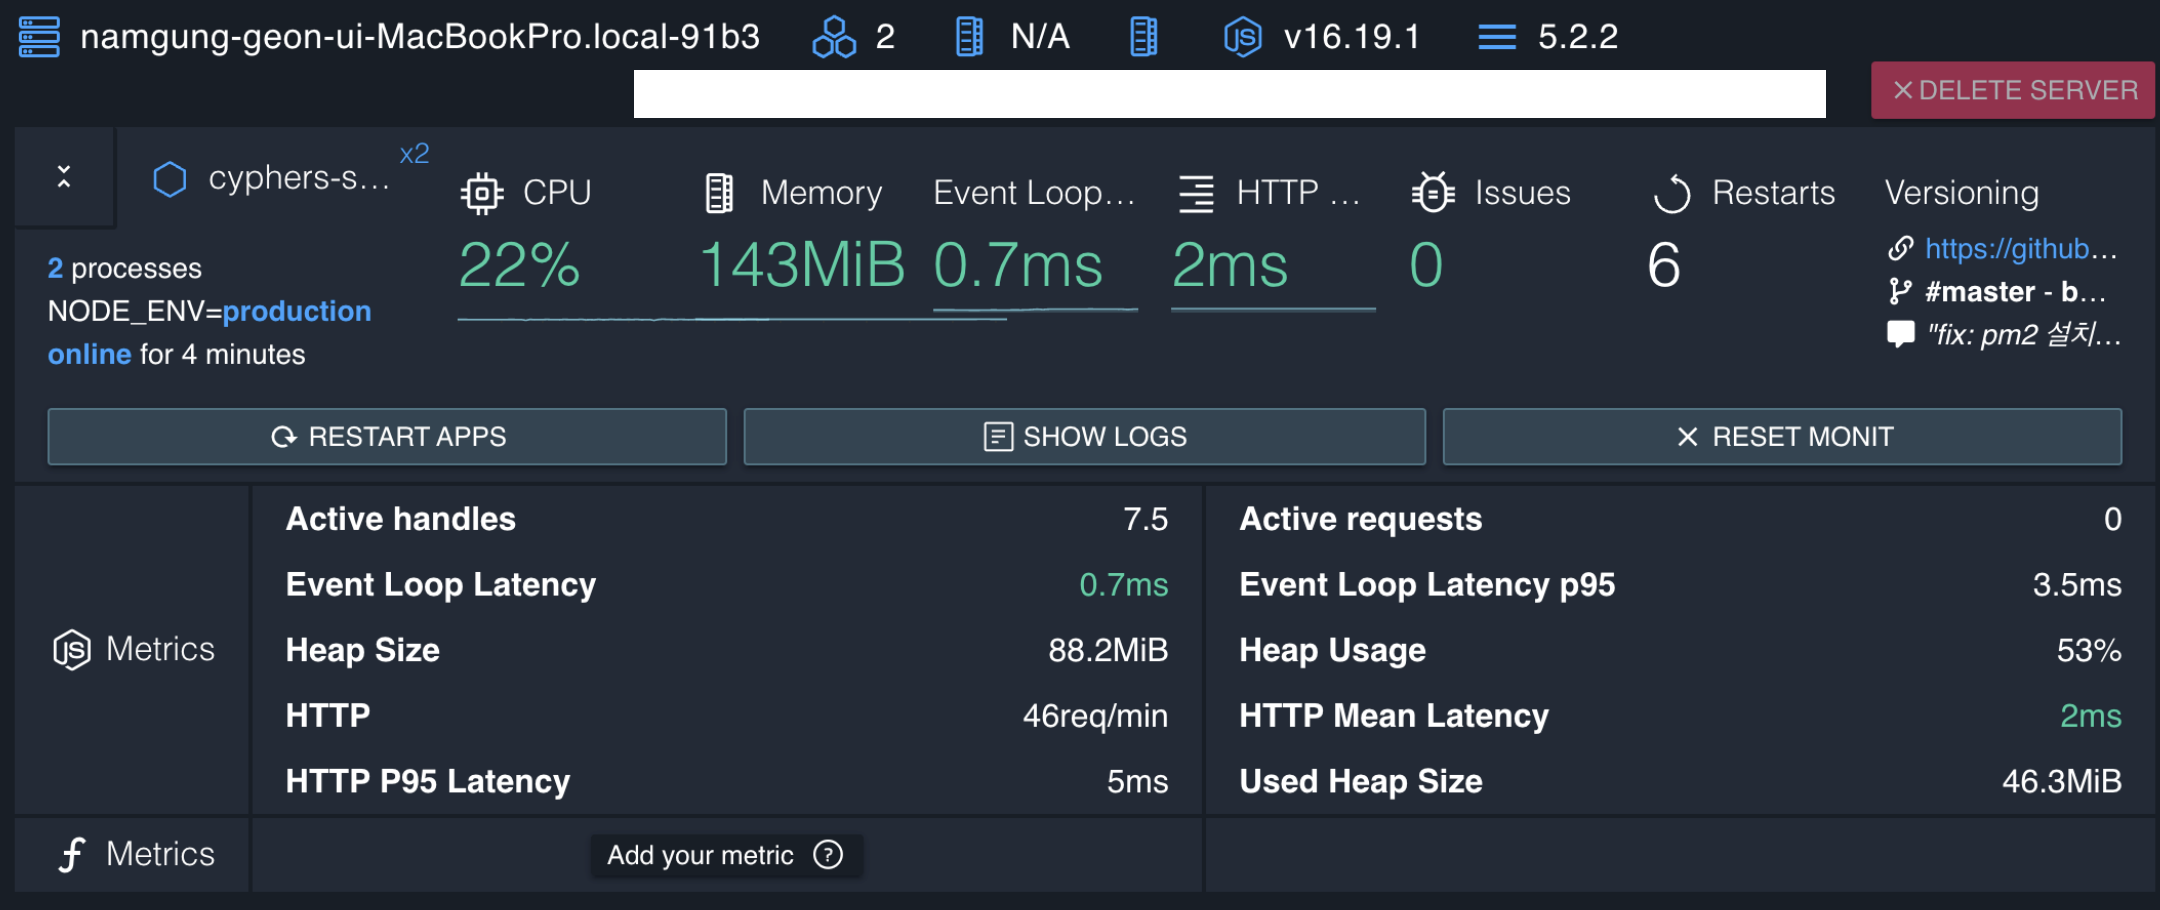Click the hexagon icon beside cyphers-s app name

pos(170,179)
